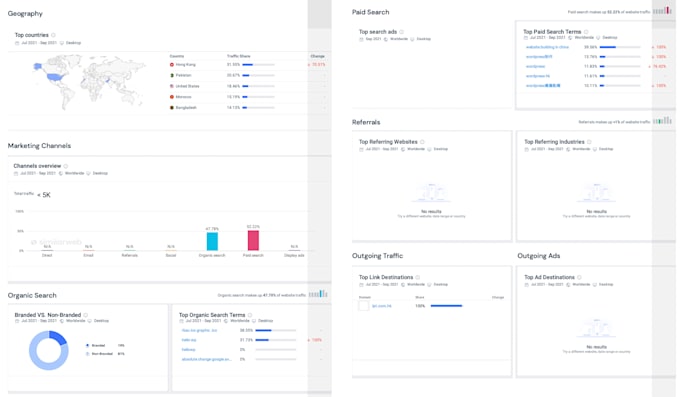The width and height of the screenshot is (680, 397).
Task: Open the fourth organic search term link
Action: tap(206, 359)
